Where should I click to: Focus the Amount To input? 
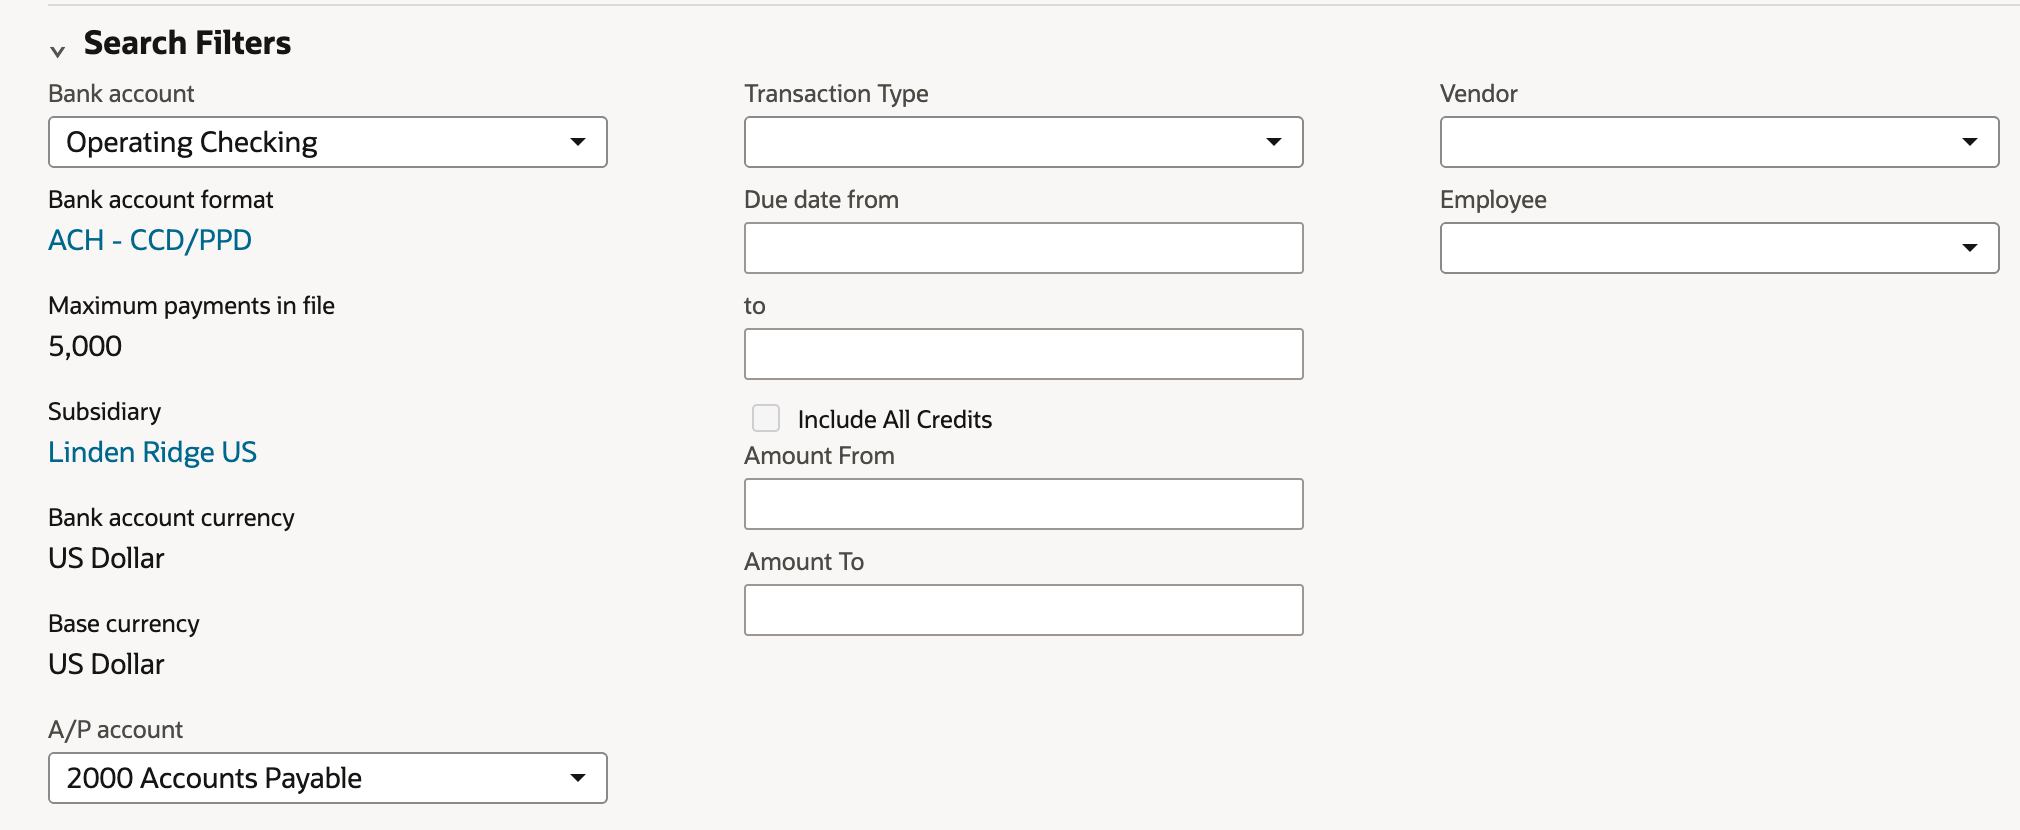tap(1023, 610)
